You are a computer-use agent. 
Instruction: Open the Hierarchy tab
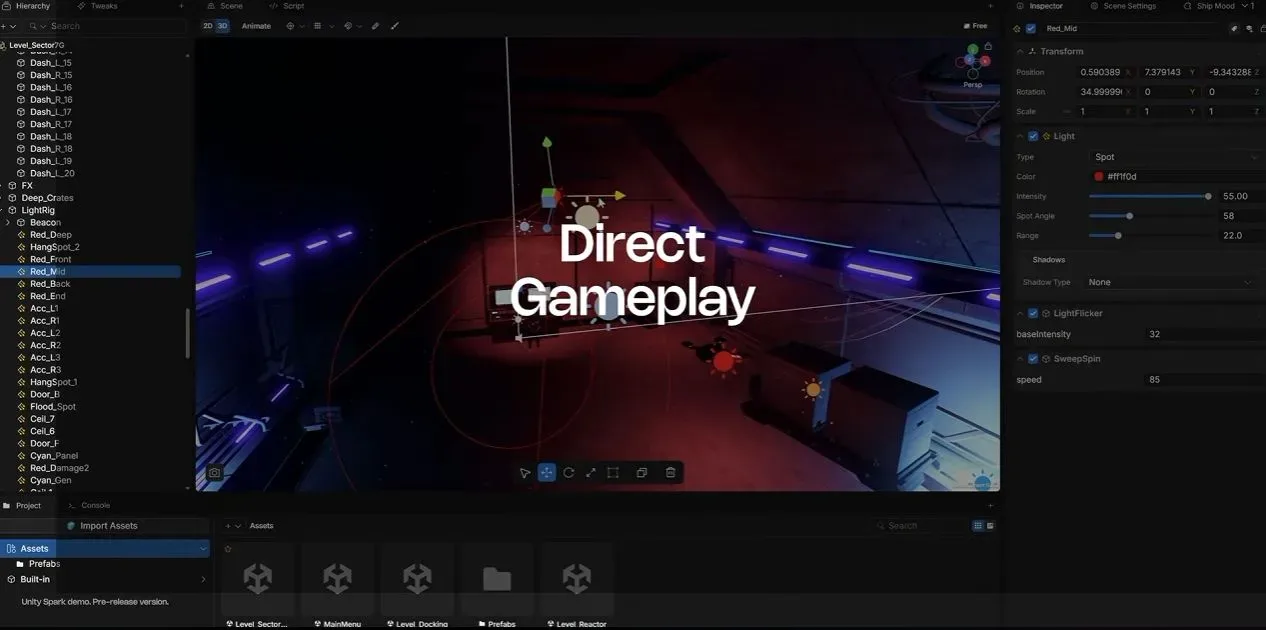27,6
